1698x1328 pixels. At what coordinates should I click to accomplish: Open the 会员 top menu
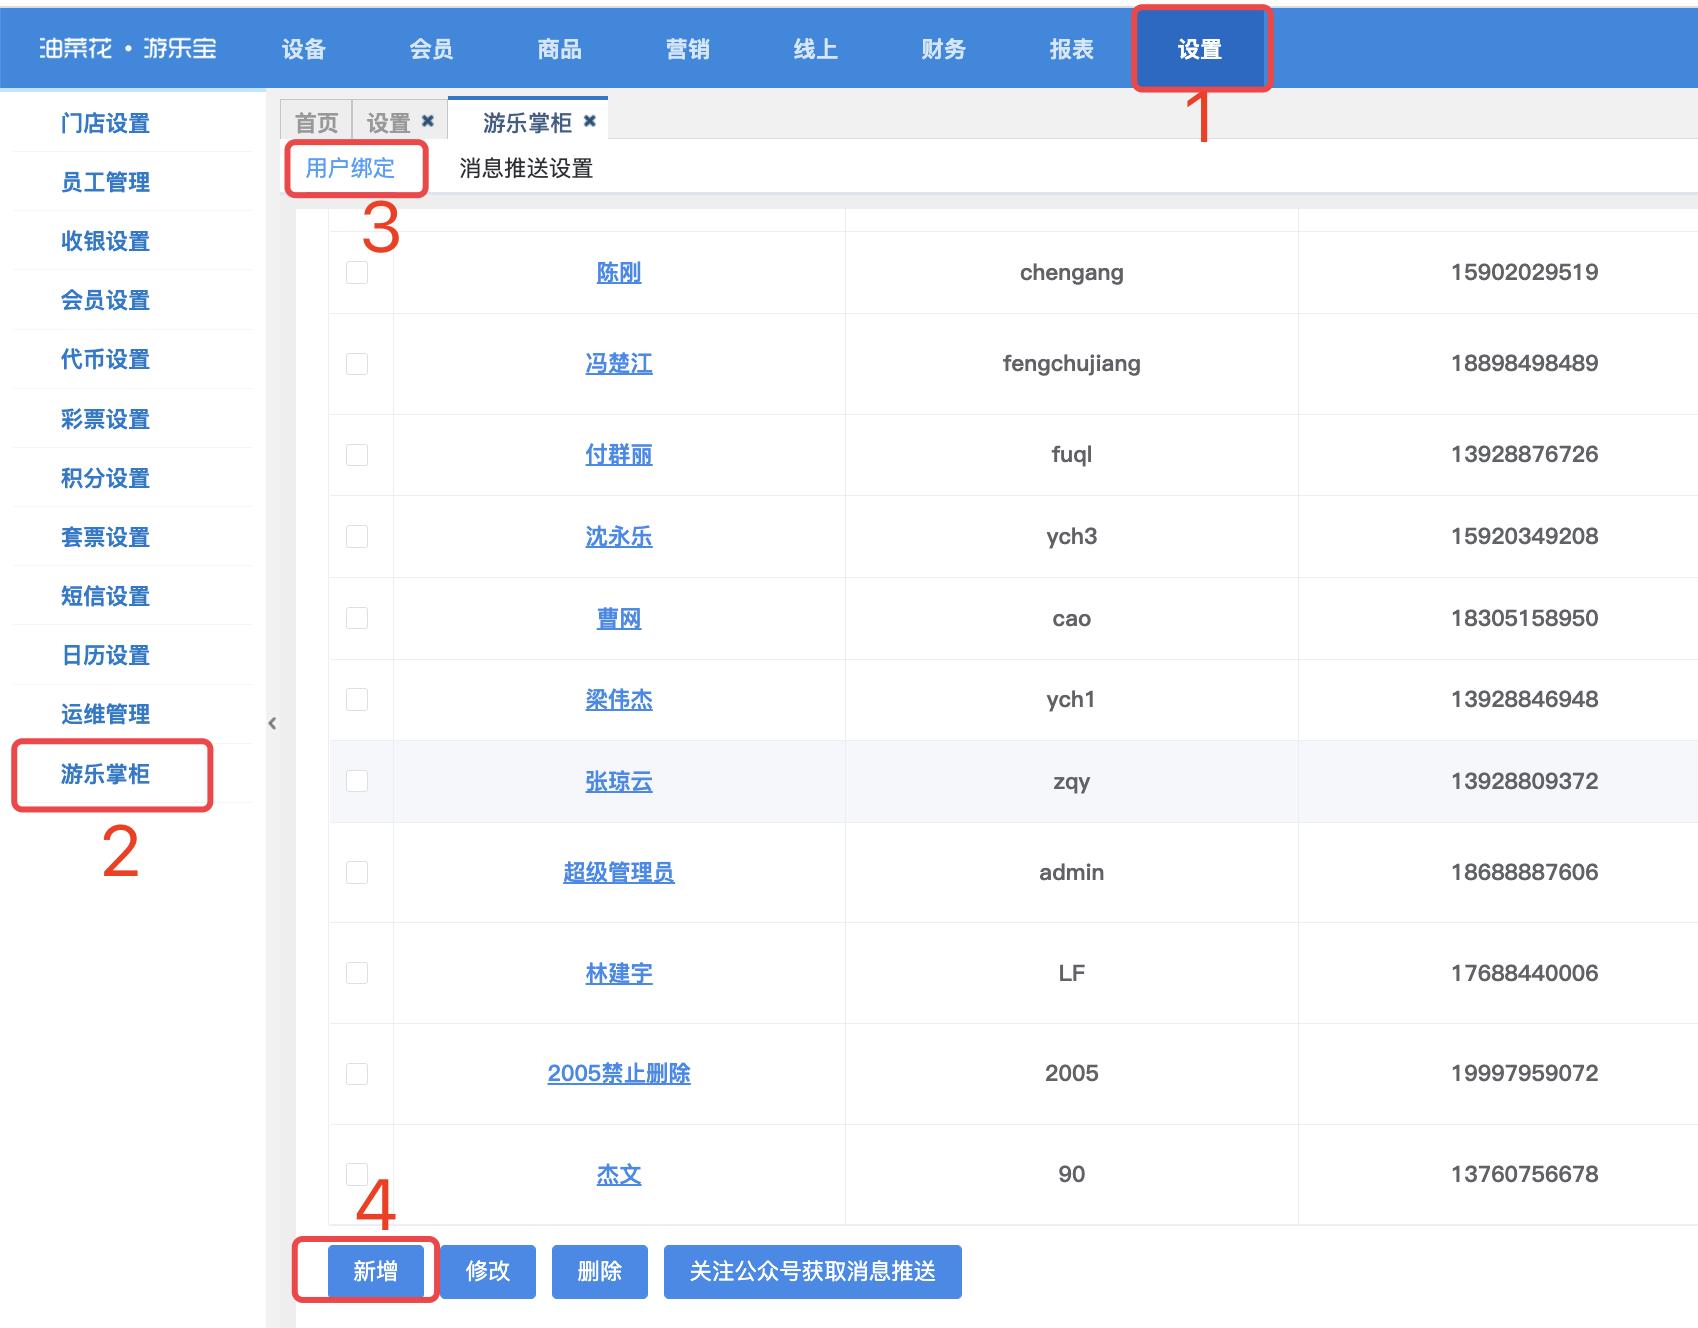point(432,49)
